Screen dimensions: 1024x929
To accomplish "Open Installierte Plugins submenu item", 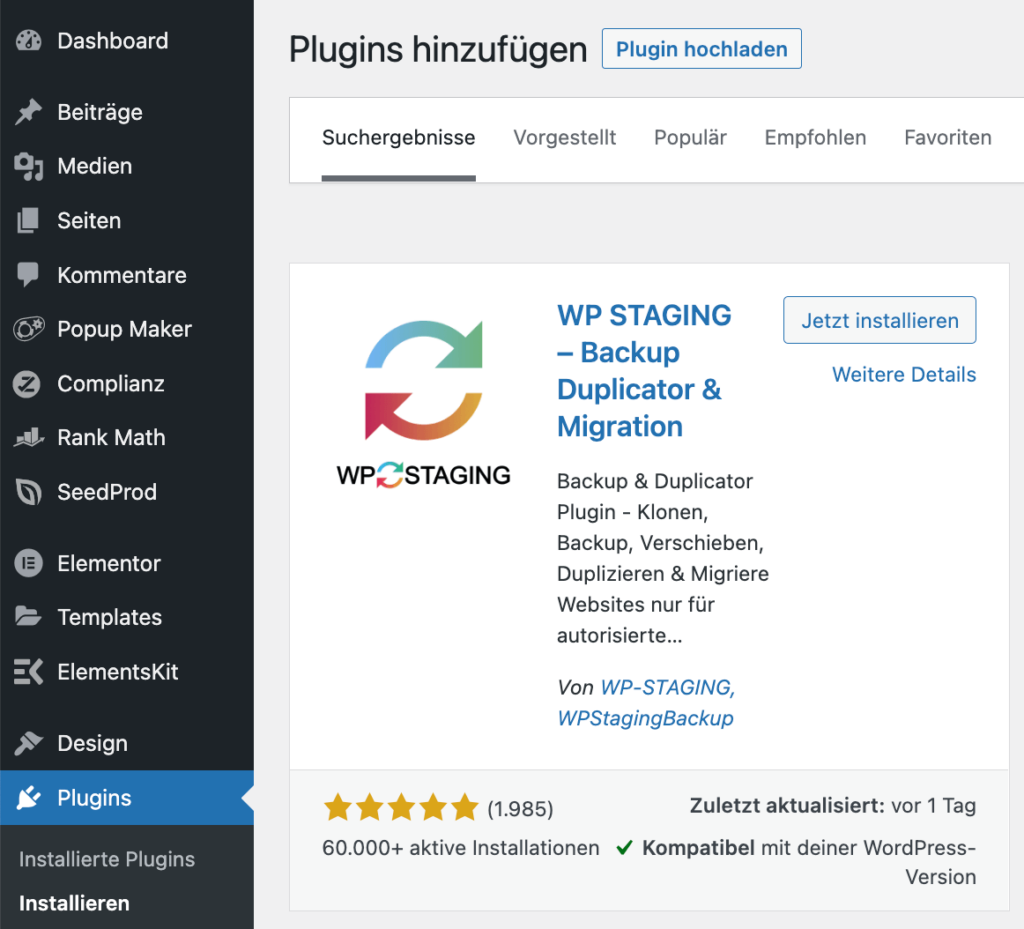I will click(x=107, y=859).
